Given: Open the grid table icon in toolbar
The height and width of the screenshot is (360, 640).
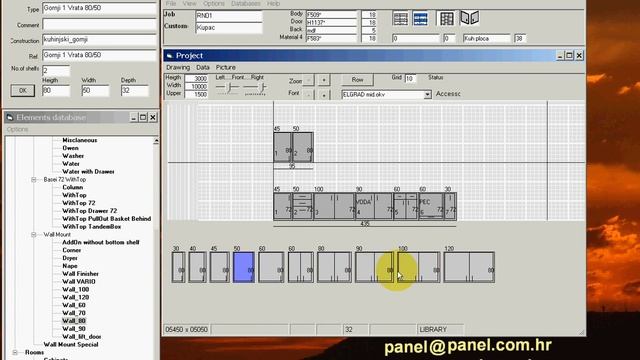Looking at the screenshot, I should (447, 19).
